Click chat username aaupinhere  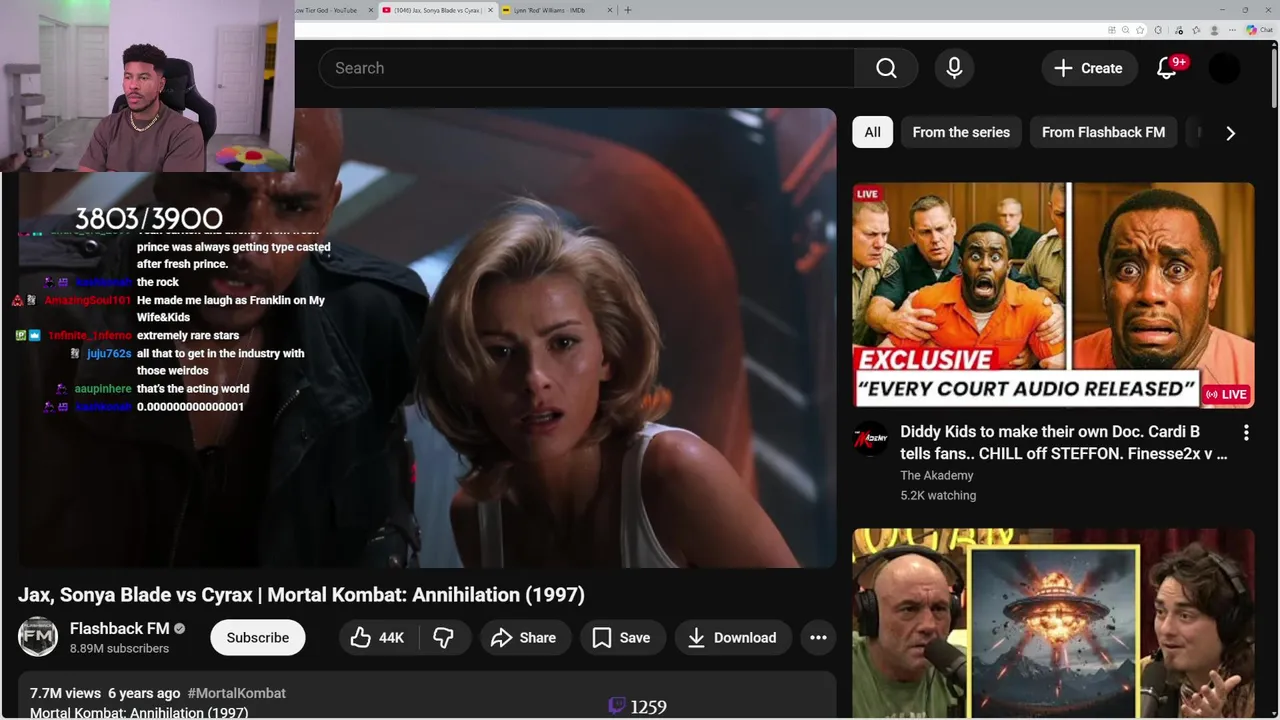click(x=103, y=388)
